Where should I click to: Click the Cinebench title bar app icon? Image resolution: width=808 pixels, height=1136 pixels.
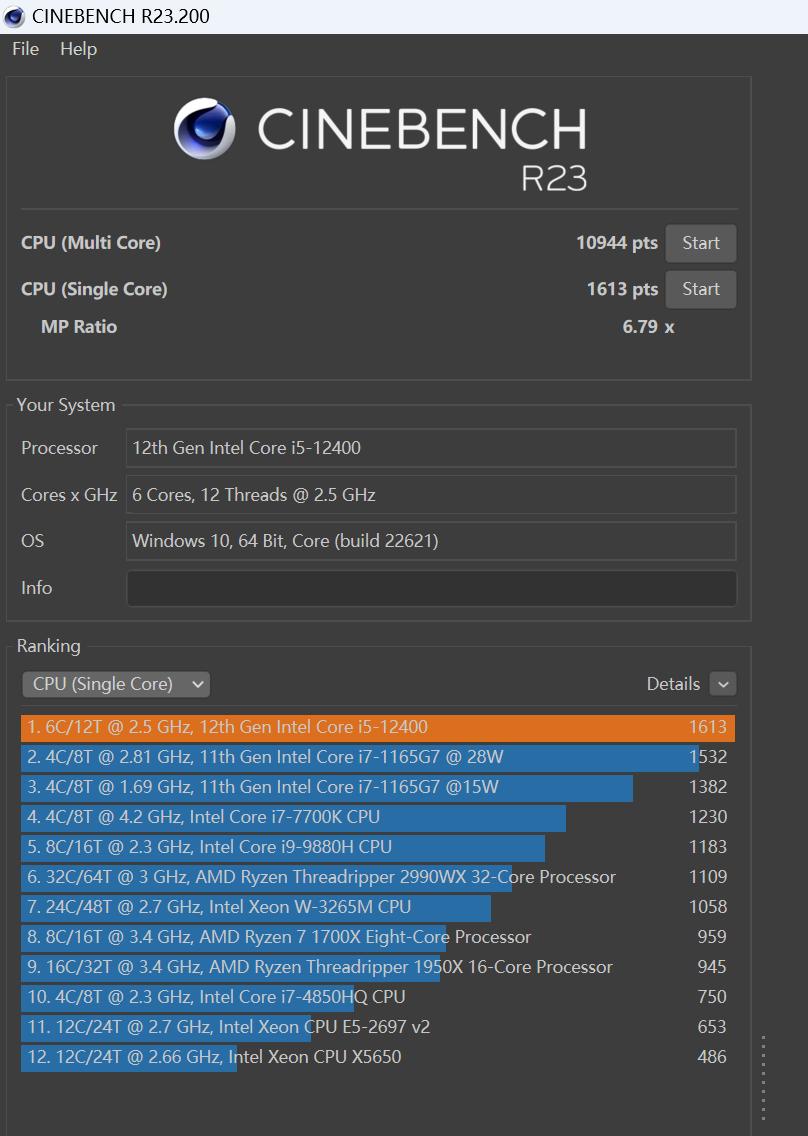[x=14, y=16]
